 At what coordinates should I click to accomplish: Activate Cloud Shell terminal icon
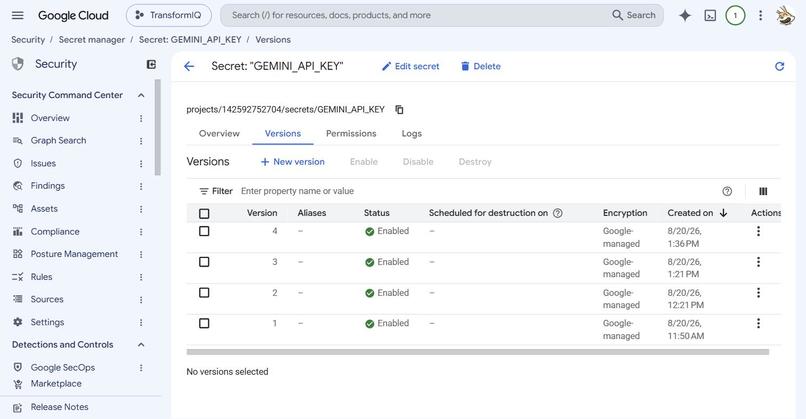(x=710, y=15)
